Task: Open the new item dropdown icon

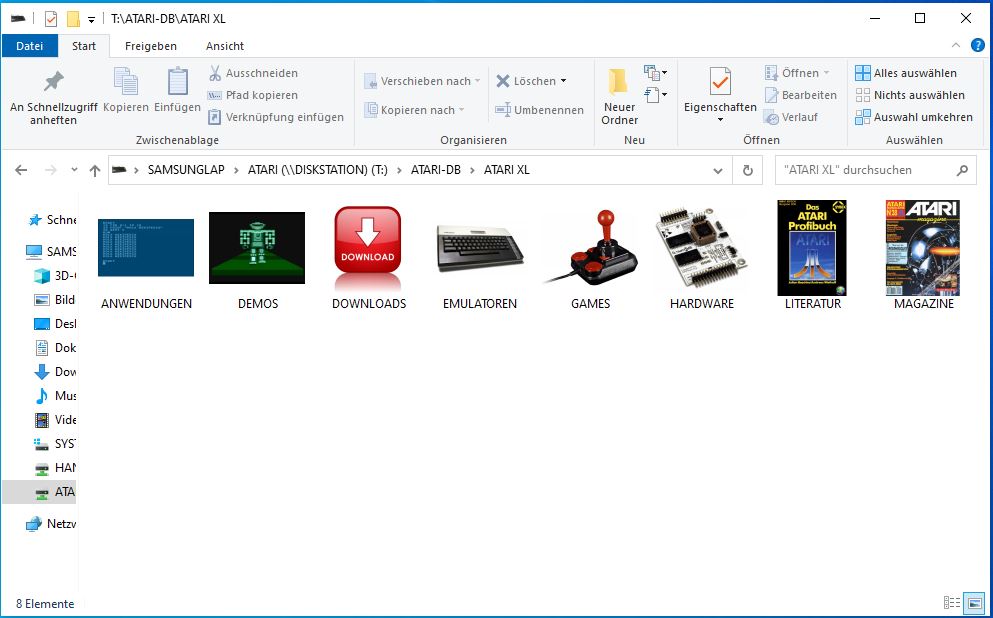Action: pyautogui.click(x=655, y=72)
